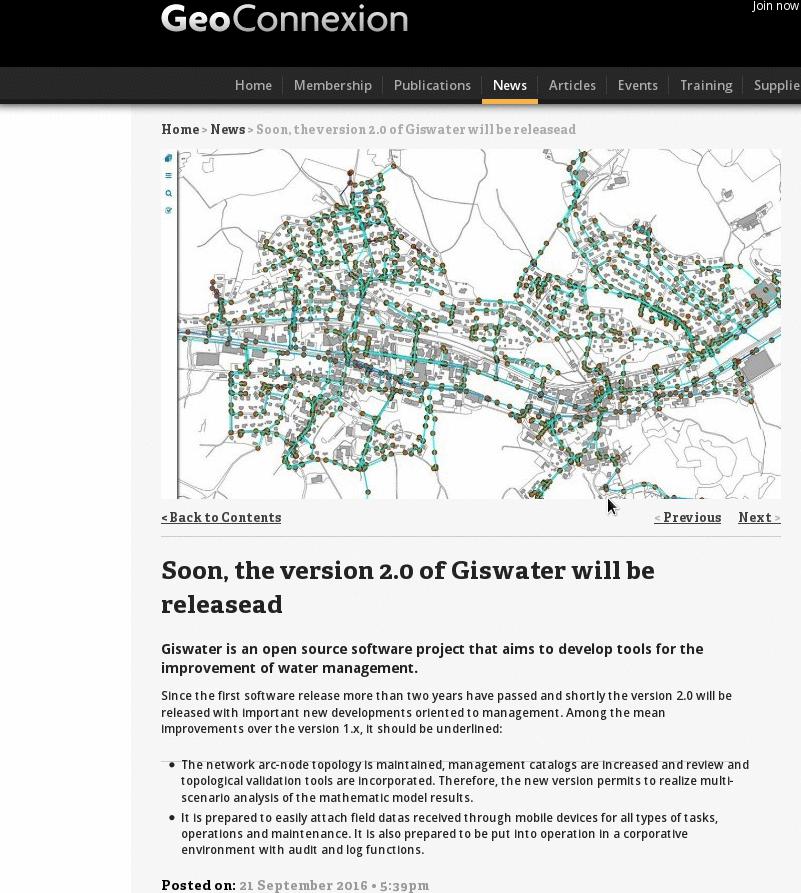Click the checkmark icon in map sidebar

[168, 210]
